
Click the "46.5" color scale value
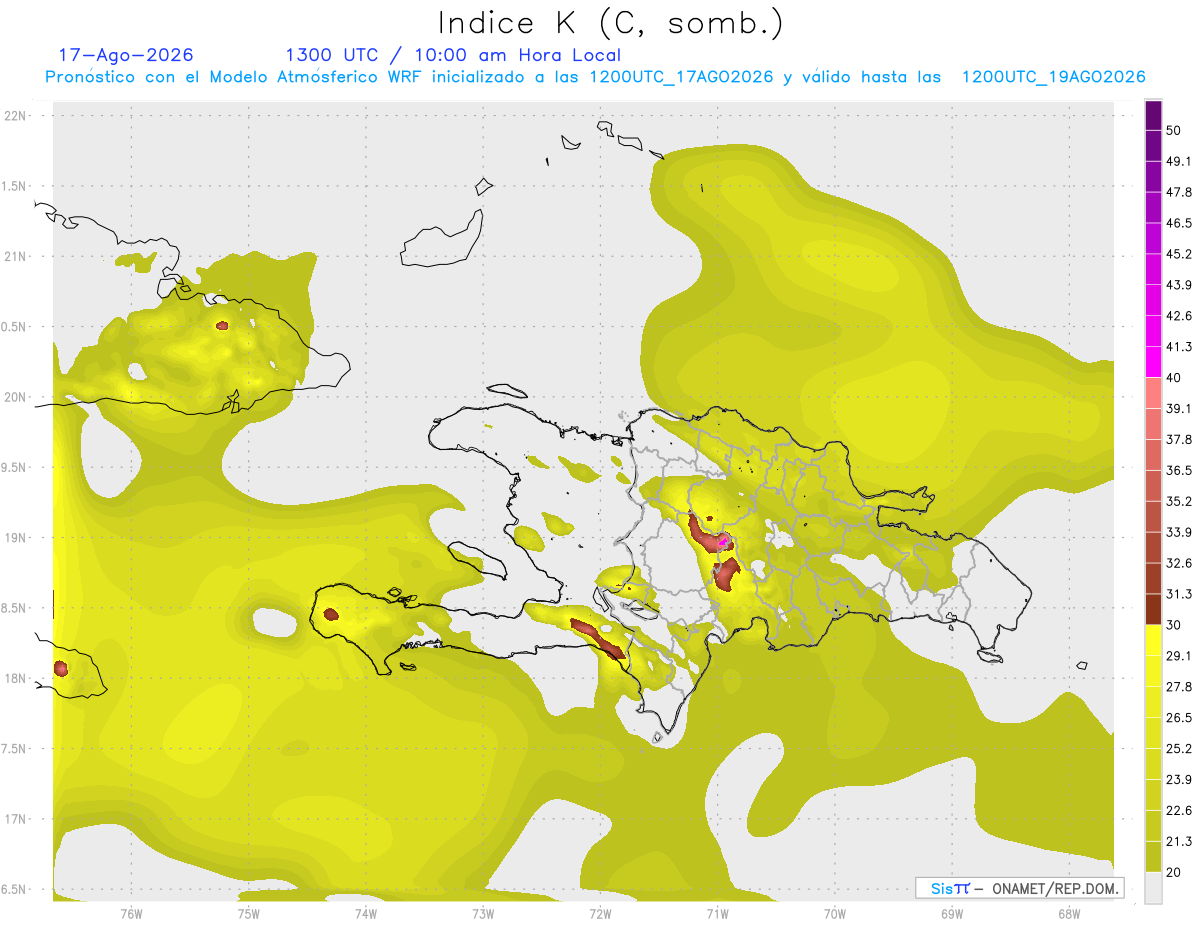pyautogui.click(x=1179, y=223)
